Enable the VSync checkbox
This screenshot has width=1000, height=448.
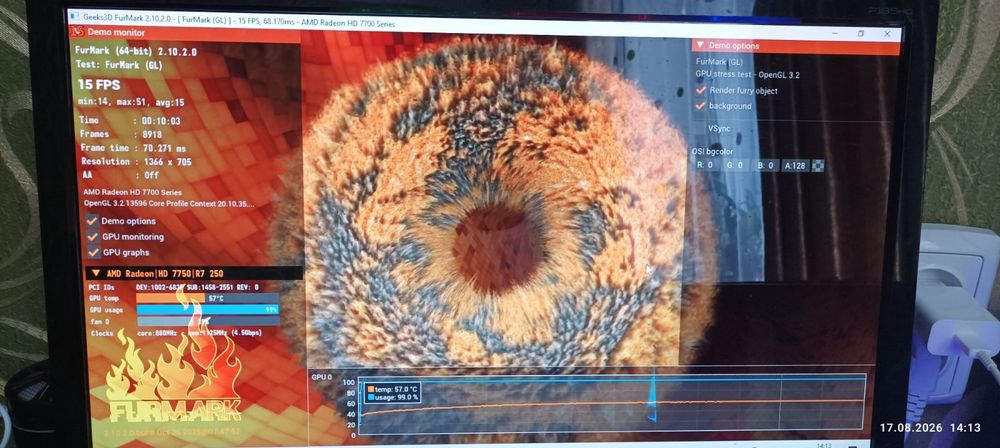tap(701, 128)
